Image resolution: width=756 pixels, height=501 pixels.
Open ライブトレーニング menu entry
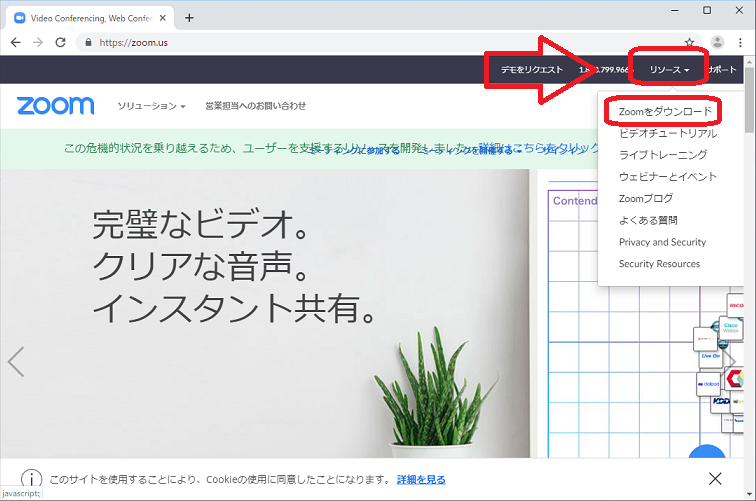click(x=663, y=155)
